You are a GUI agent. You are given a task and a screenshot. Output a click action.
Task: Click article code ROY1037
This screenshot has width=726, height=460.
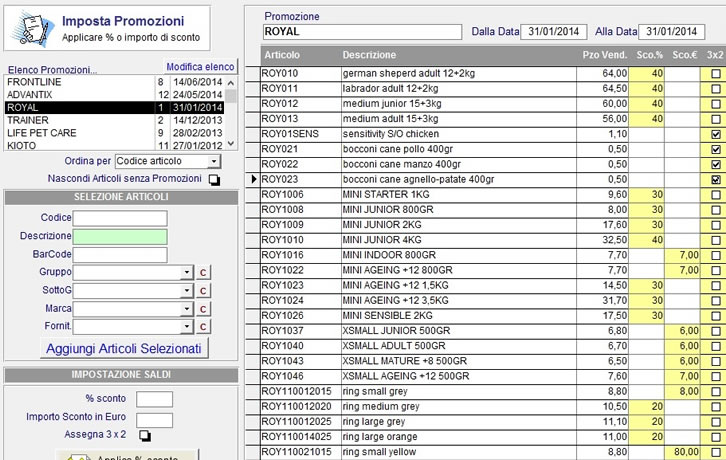282,331
